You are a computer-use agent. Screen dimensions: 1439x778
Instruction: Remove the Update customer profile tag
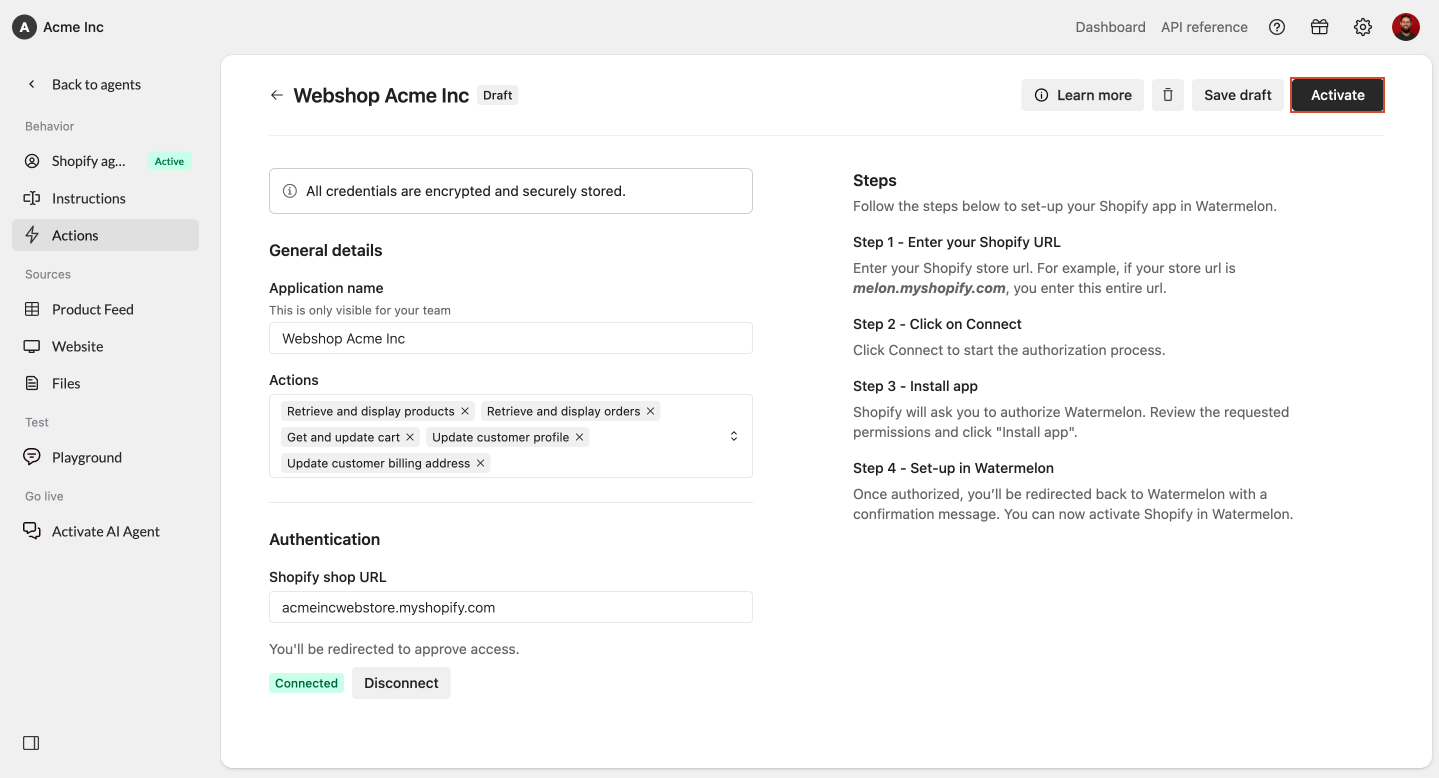pos(579,437)
